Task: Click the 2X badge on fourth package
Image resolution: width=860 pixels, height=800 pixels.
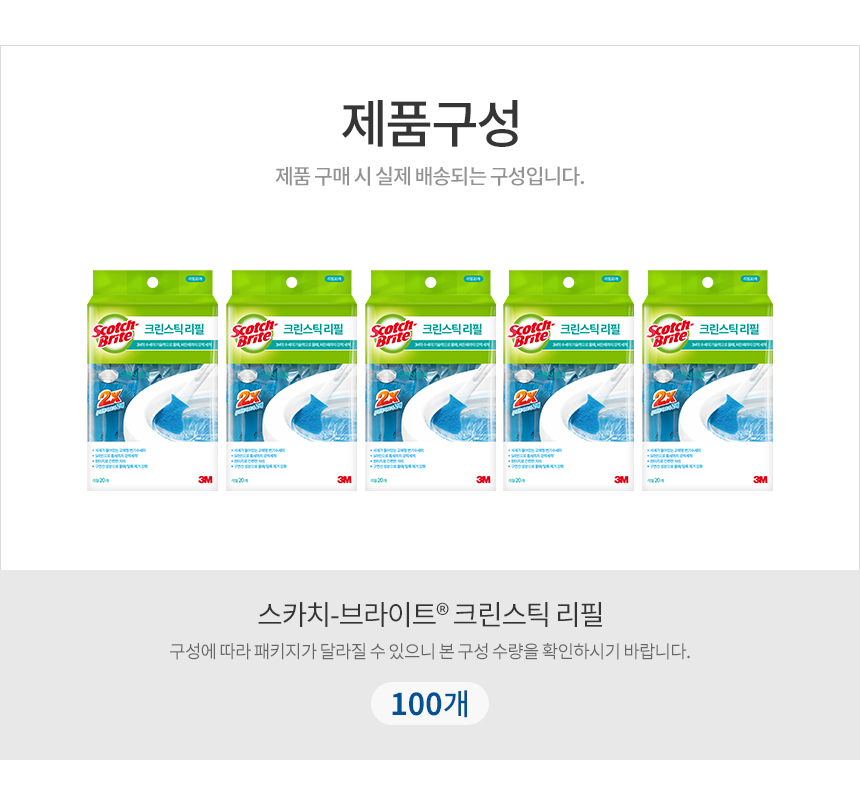Action: click(525, 401)
